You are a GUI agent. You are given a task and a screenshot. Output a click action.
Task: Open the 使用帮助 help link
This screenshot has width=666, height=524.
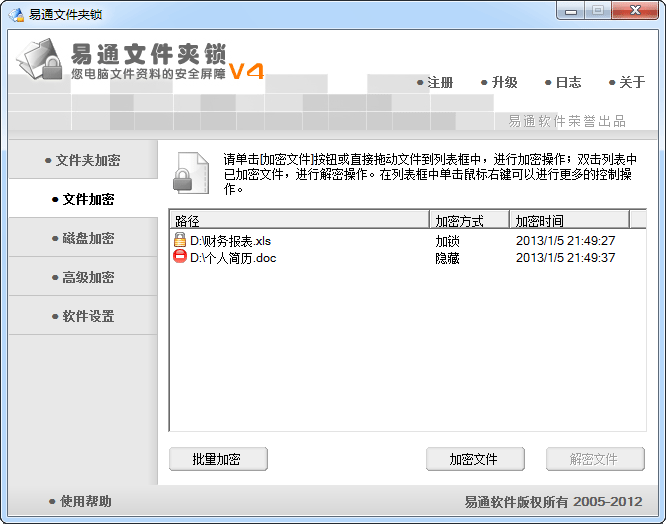tap(80, 501)
